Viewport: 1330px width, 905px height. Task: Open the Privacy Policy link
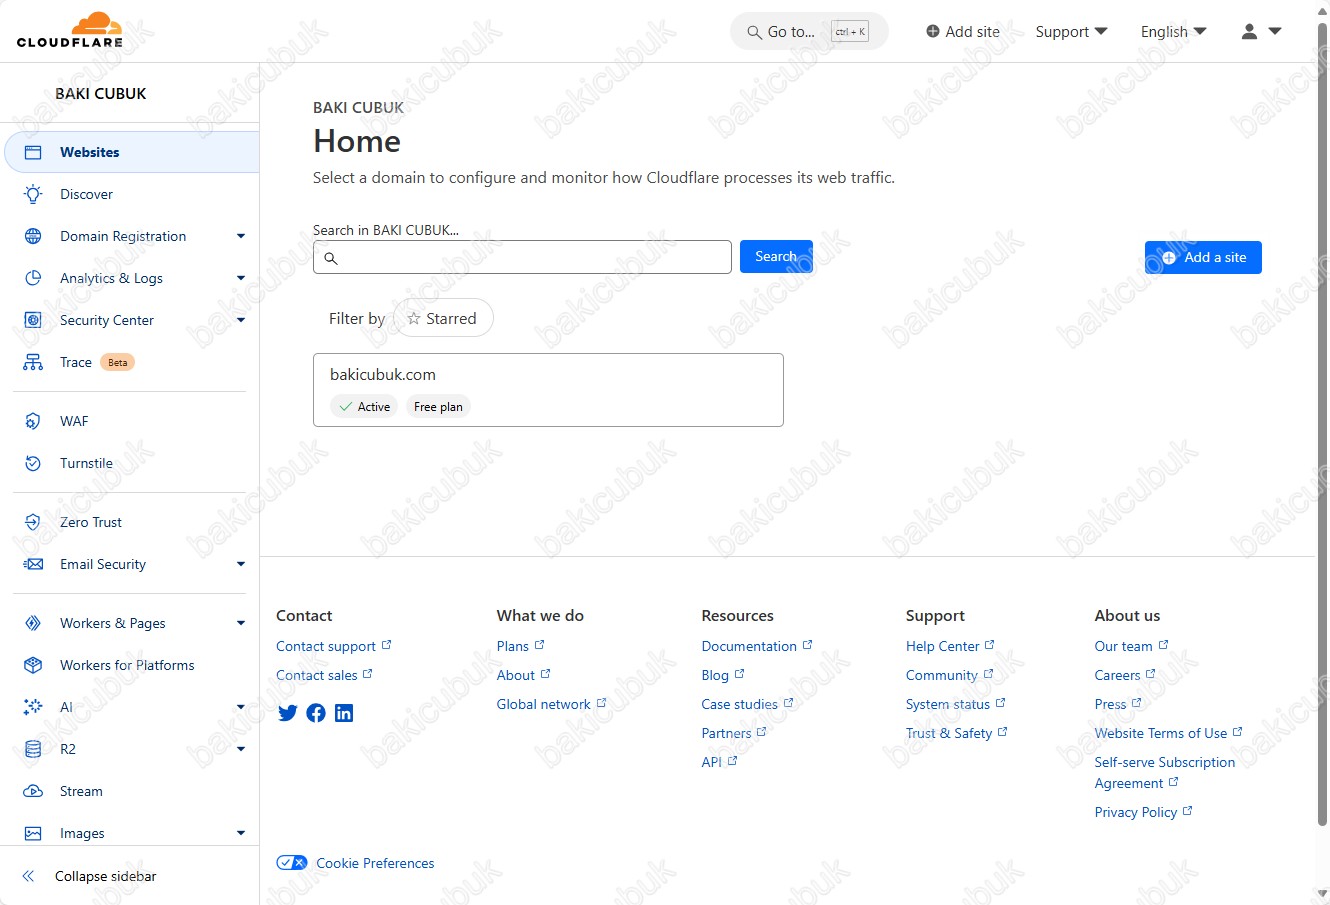point(1143,812)
